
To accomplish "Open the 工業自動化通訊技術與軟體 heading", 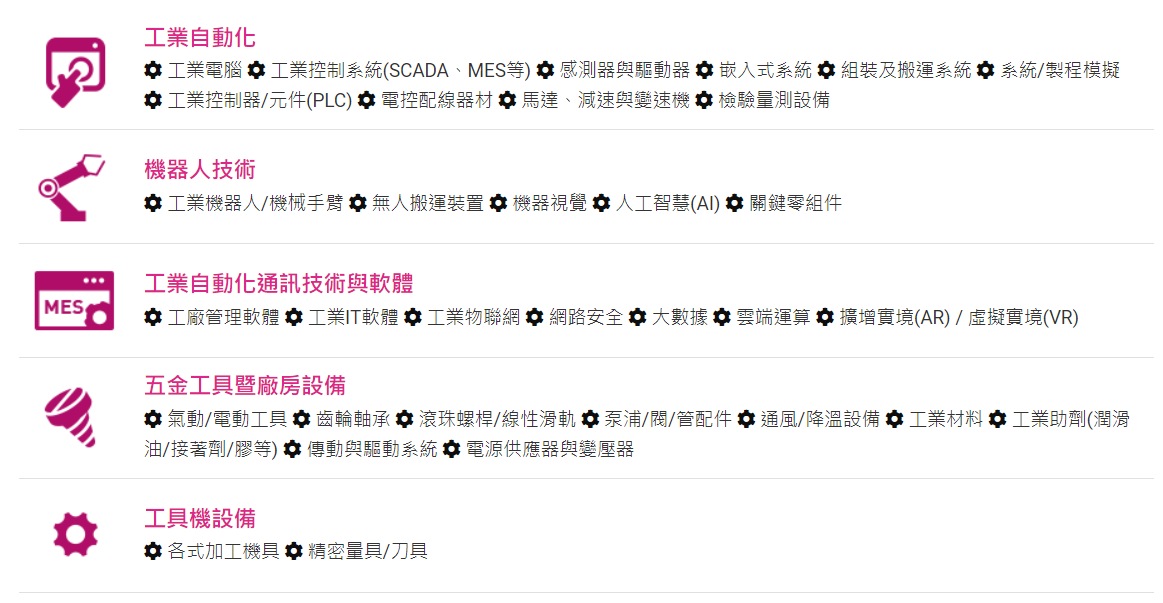I will [278, 283].
